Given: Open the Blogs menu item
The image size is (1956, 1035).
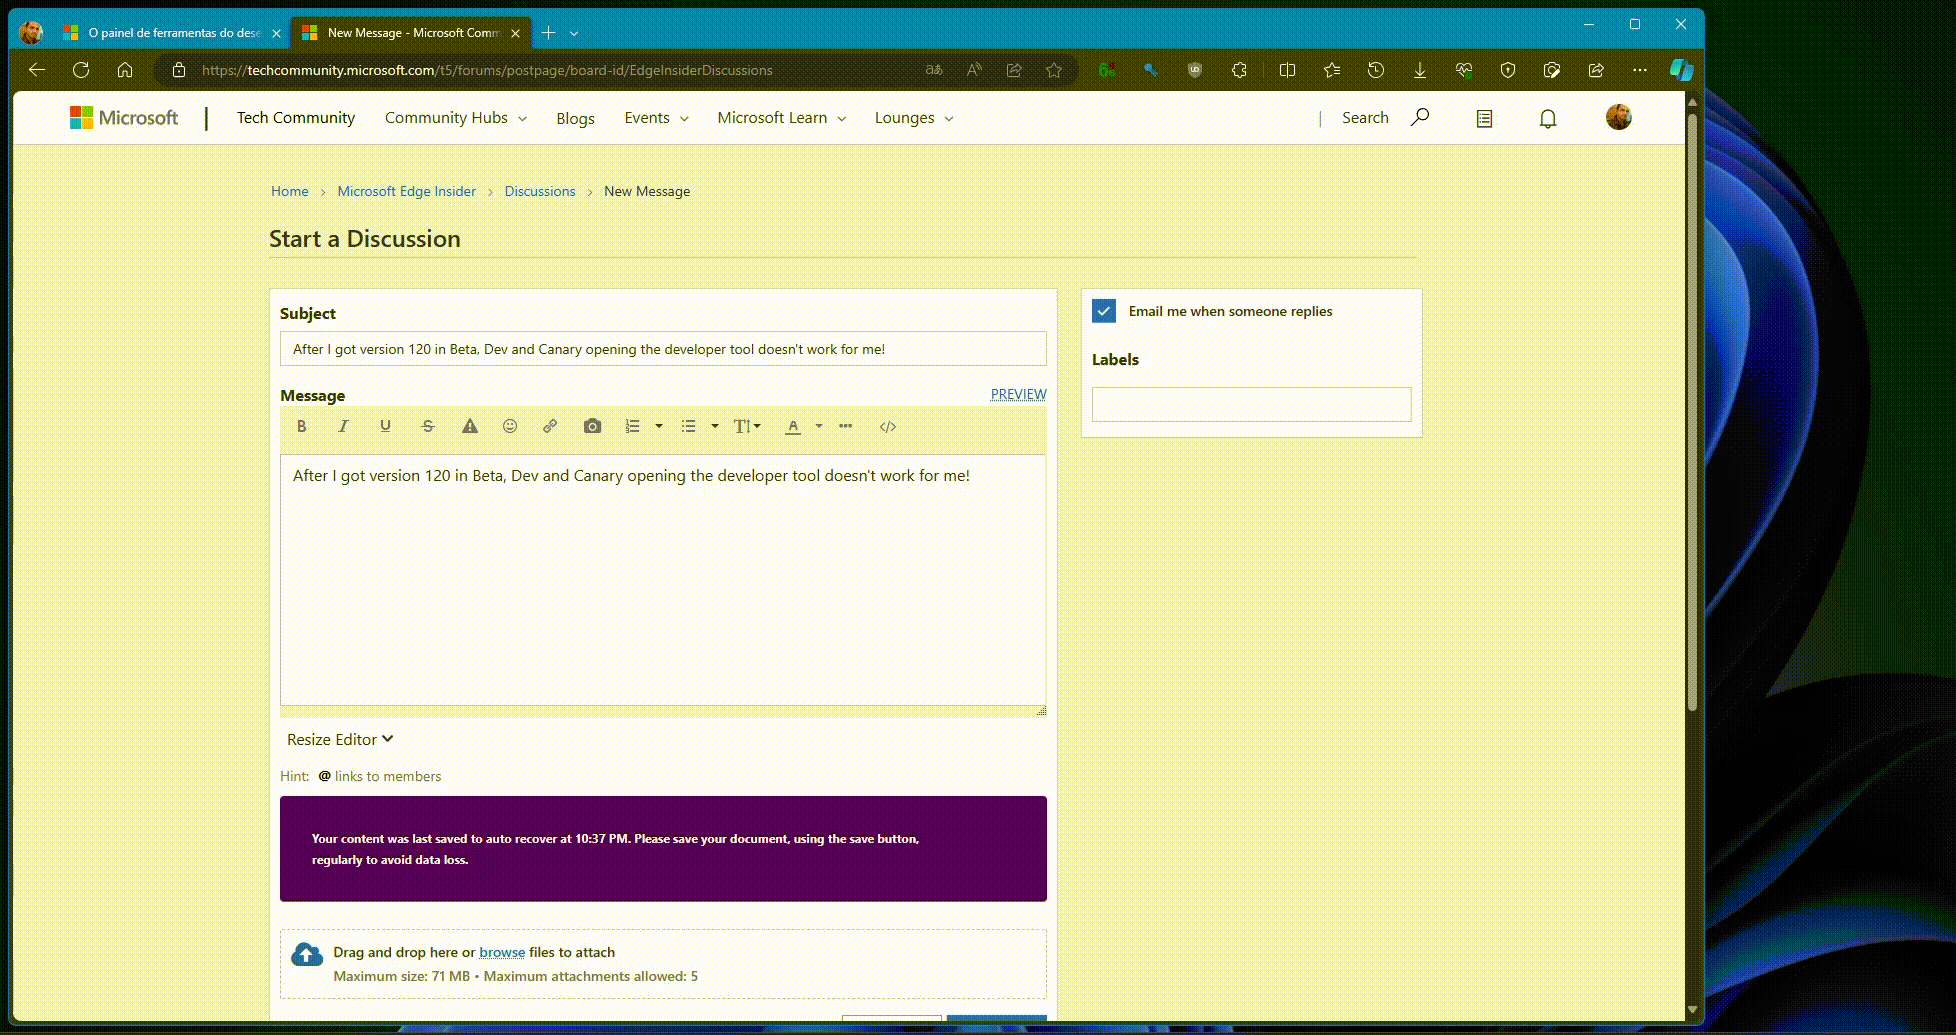Looking at the screenshot, I should coord(575,117).
